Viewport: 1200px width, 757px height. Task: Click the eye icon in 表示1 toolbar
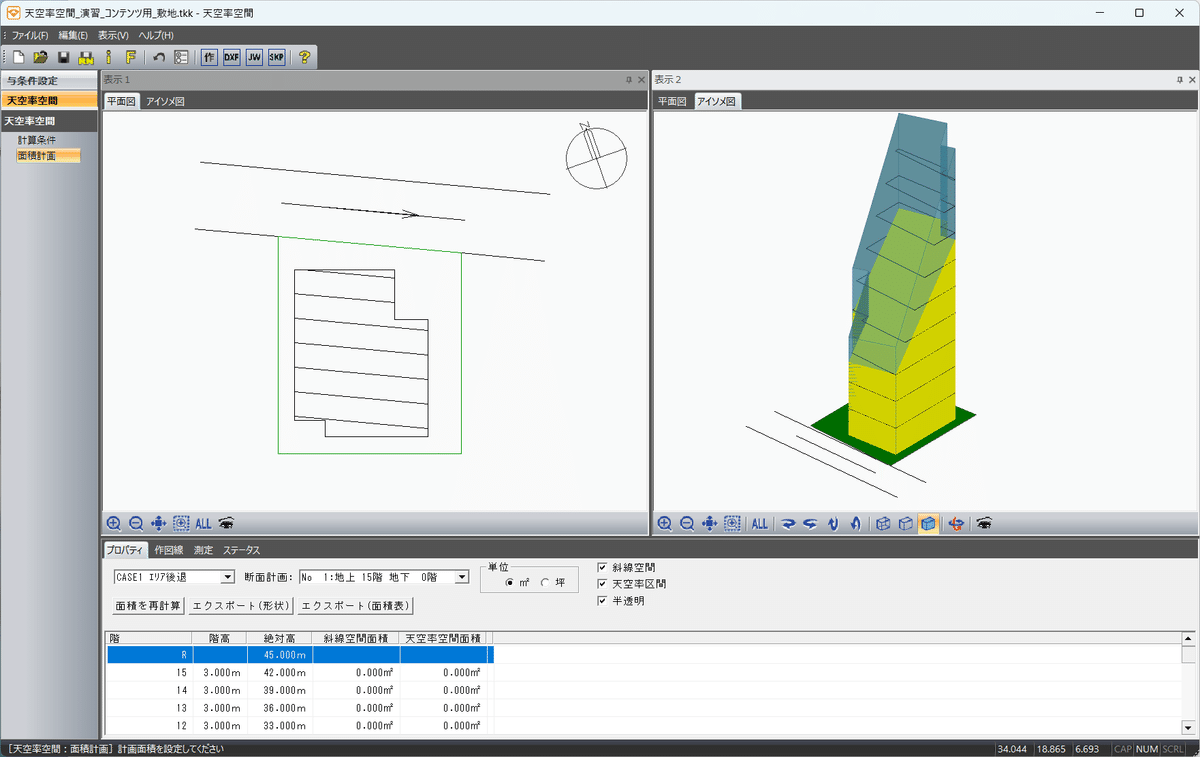[227, 523]
